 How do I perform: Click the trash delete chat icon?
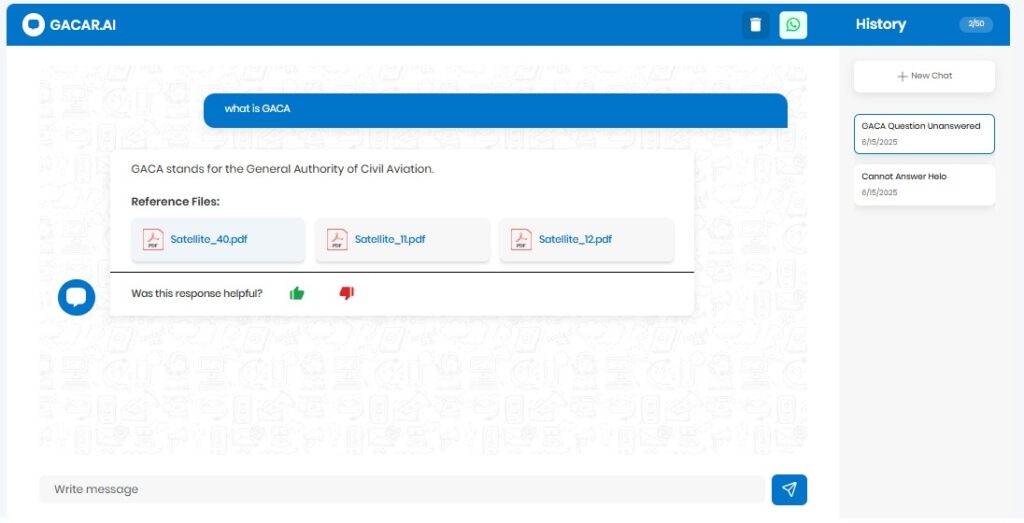(755, 25)
